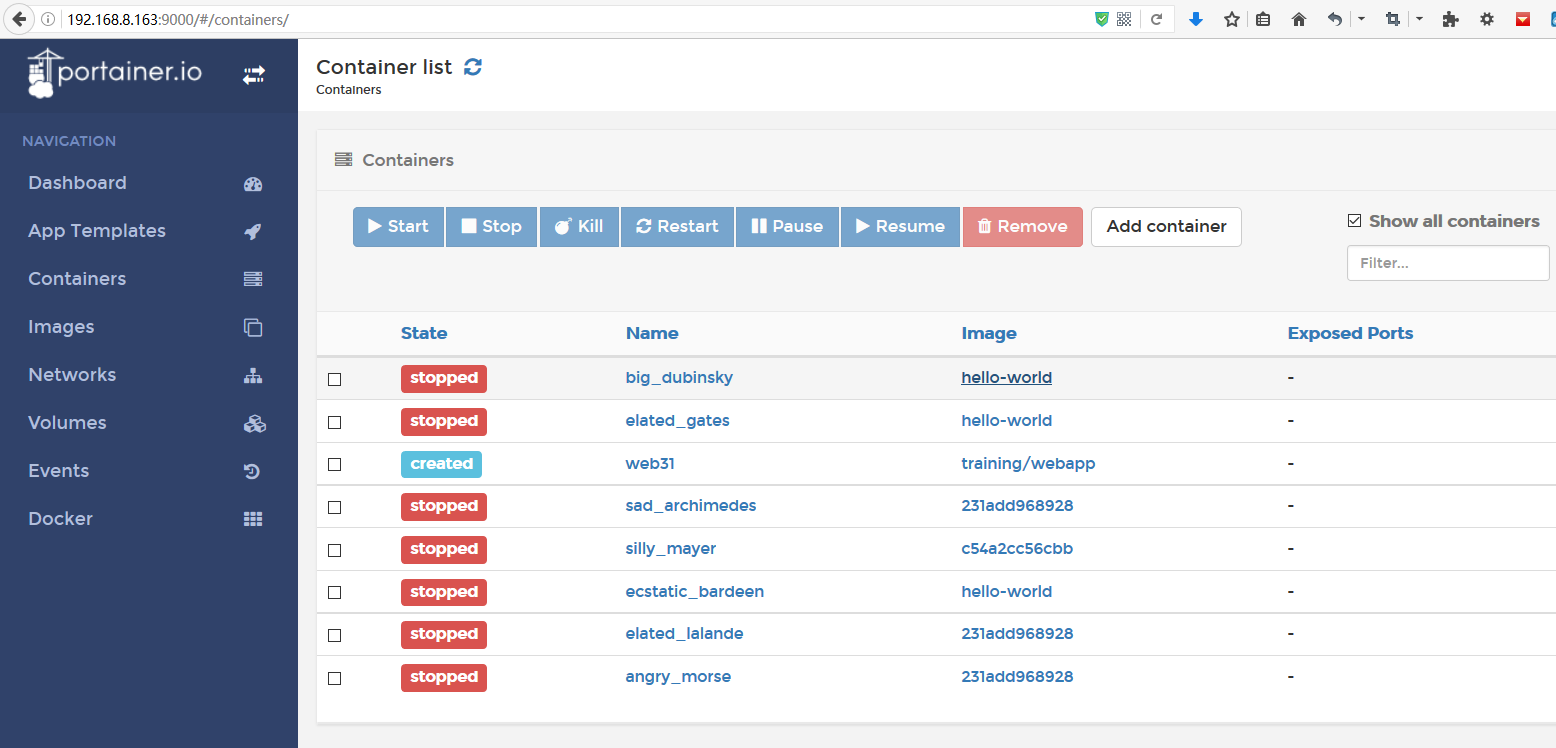Click the QR code icon in address bar

coord(1124,19)
